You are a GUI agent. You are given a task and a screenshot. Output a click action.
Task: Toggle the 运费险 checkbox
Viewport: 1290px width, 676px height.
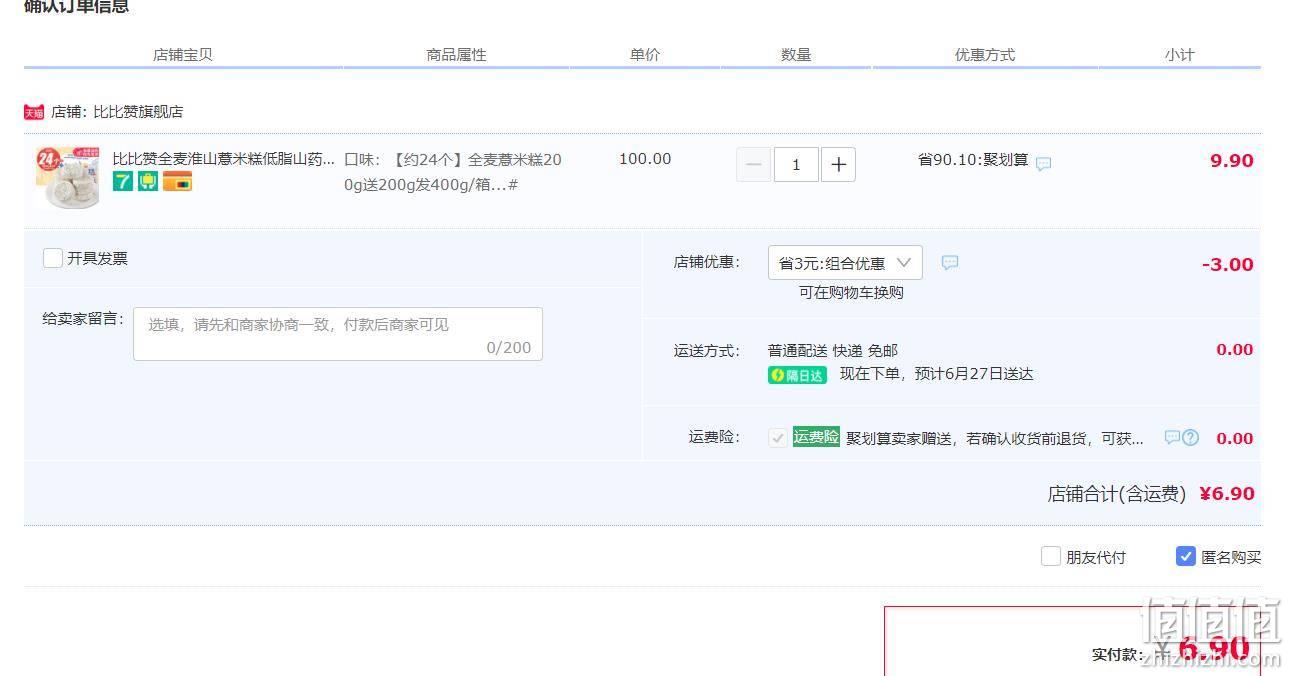[777, 438]
